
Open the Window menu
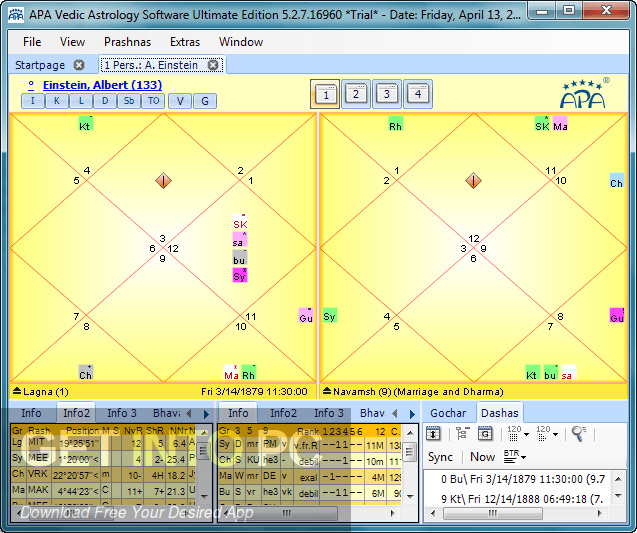[241, 42]
